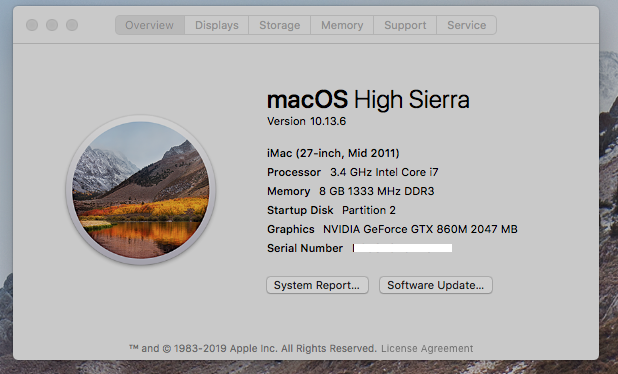Click the 3.4 GHz Intel Core i7 value
The height and width of the screenshot is (374, 618).
(384, 172)
